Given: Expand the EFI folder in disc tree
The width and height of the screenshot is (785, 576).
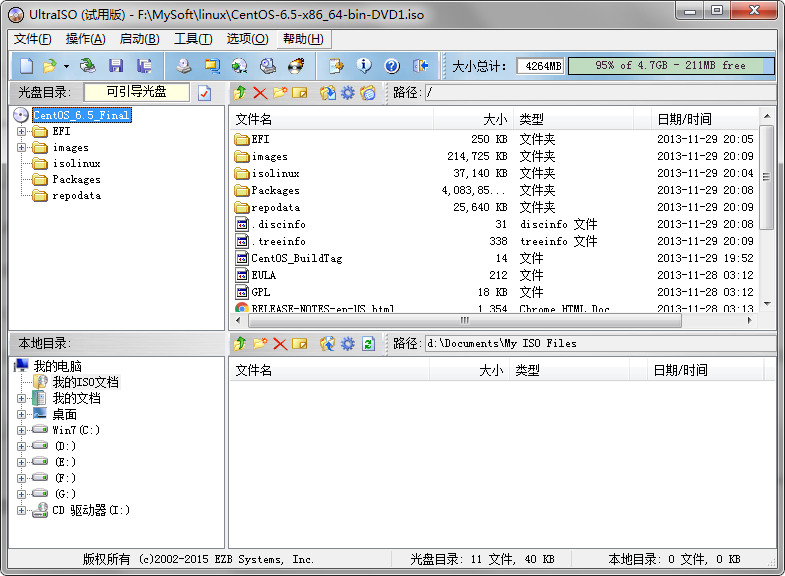Looking at the screenshot, I should click(21, 132).
